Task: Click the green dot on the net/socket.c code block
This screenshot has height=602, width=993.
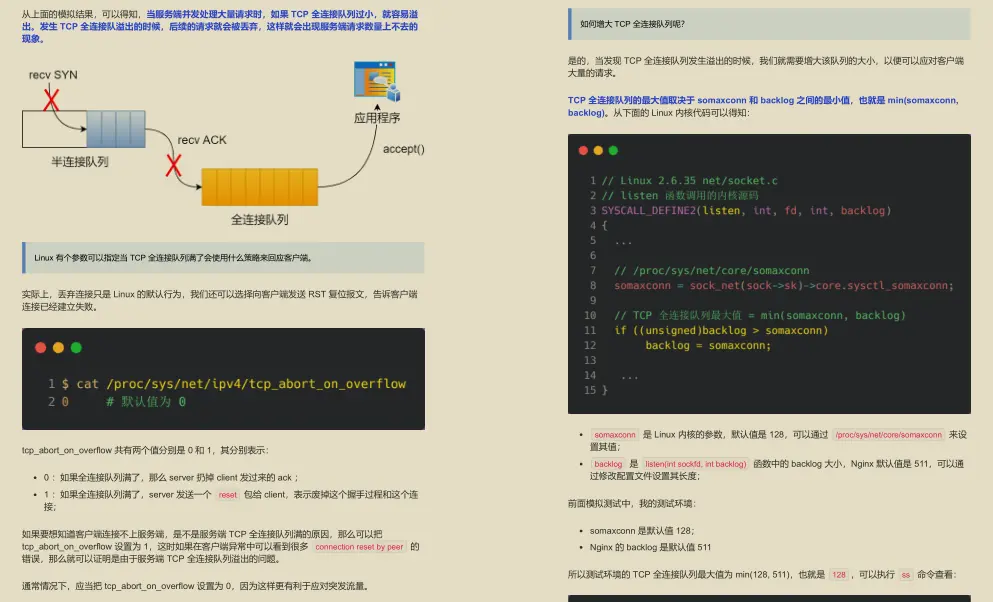Action: click(x=613, y=150)
